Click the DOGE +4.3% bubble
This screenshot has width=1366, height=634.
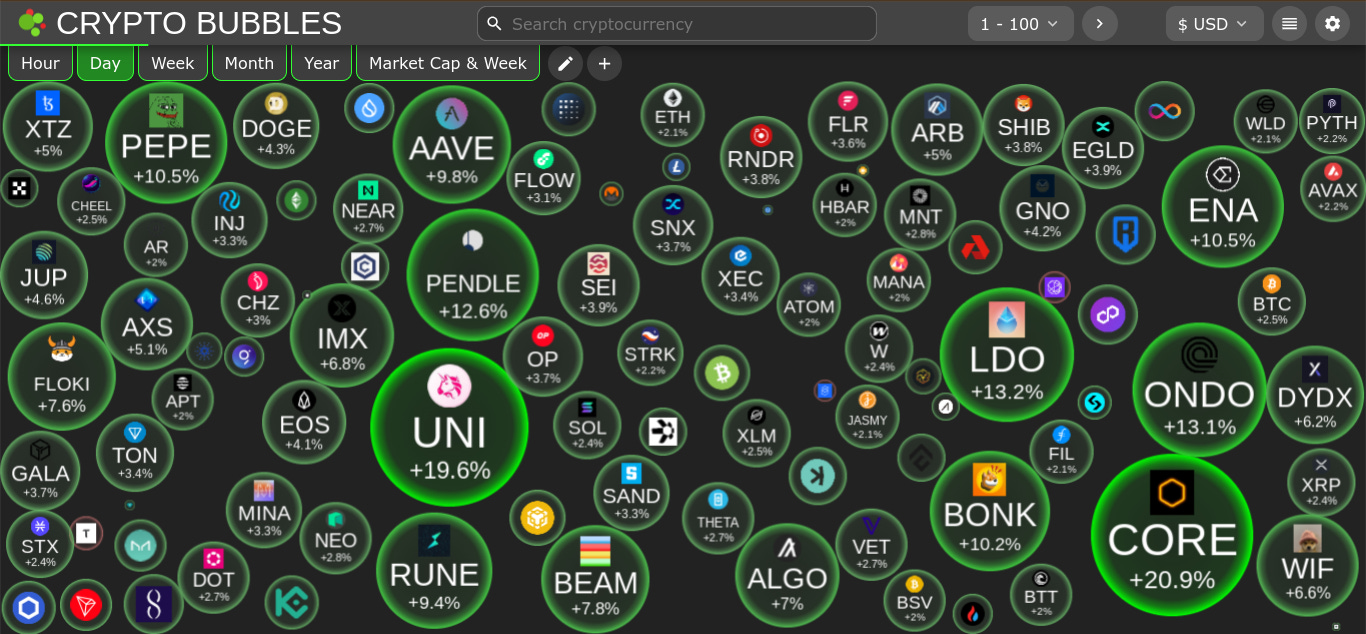tap(276, 126)
